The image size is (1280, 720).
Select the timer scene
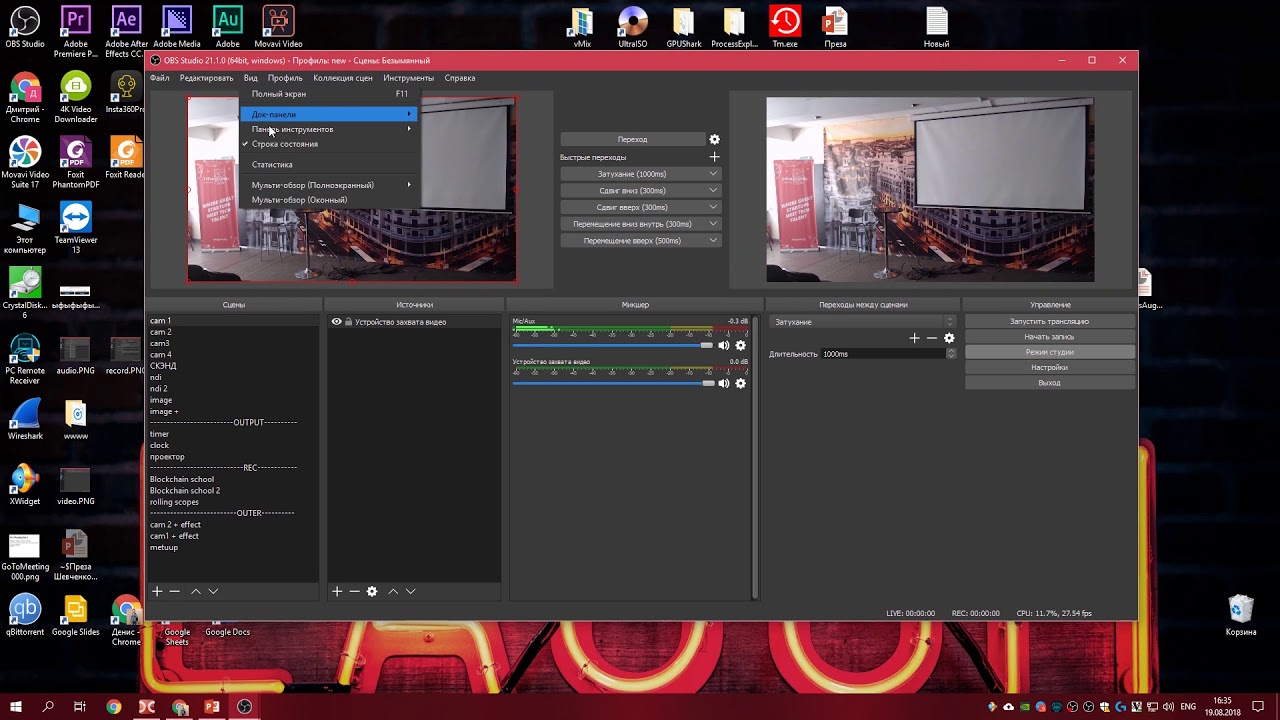(160, 434)
